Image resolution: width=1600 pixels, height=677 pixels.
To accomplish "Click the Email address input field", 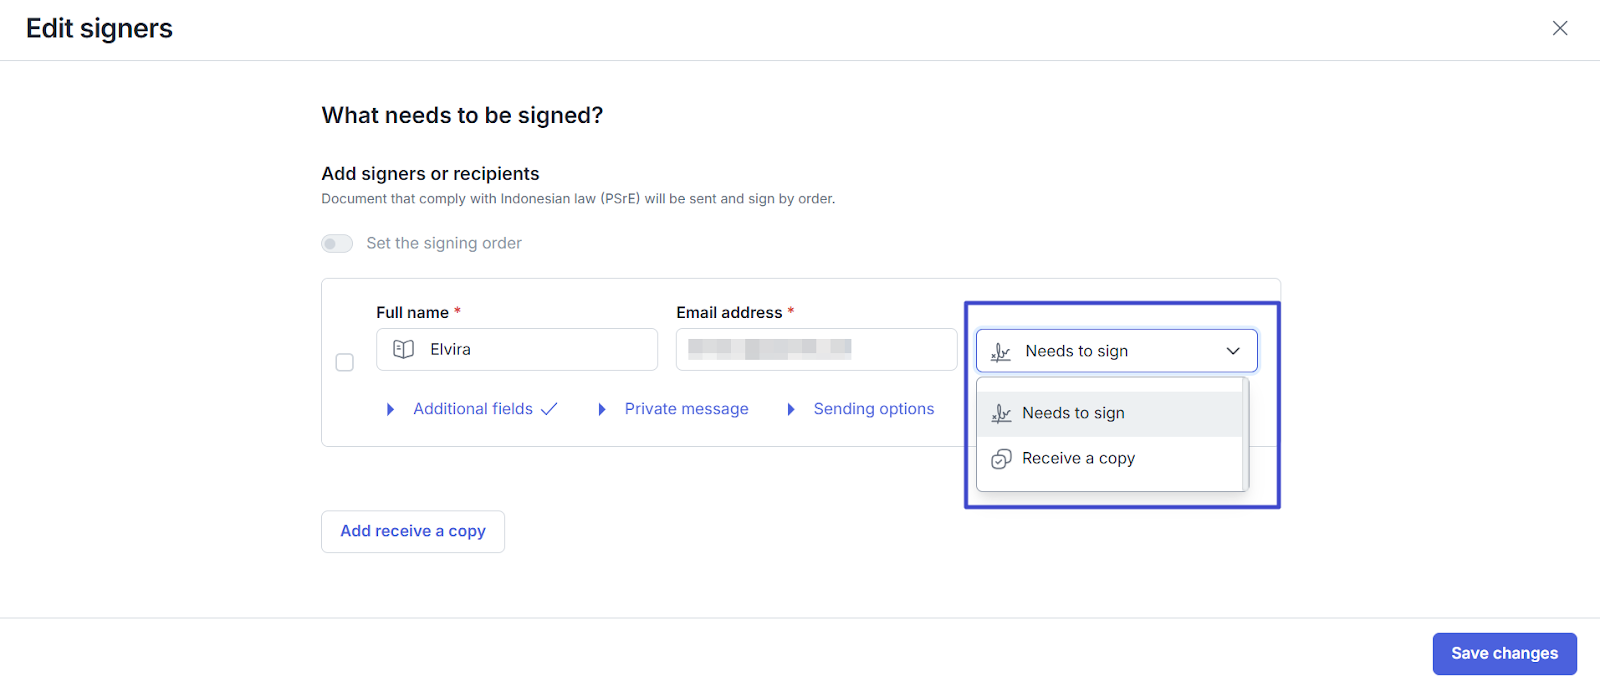I will [815, 349].
